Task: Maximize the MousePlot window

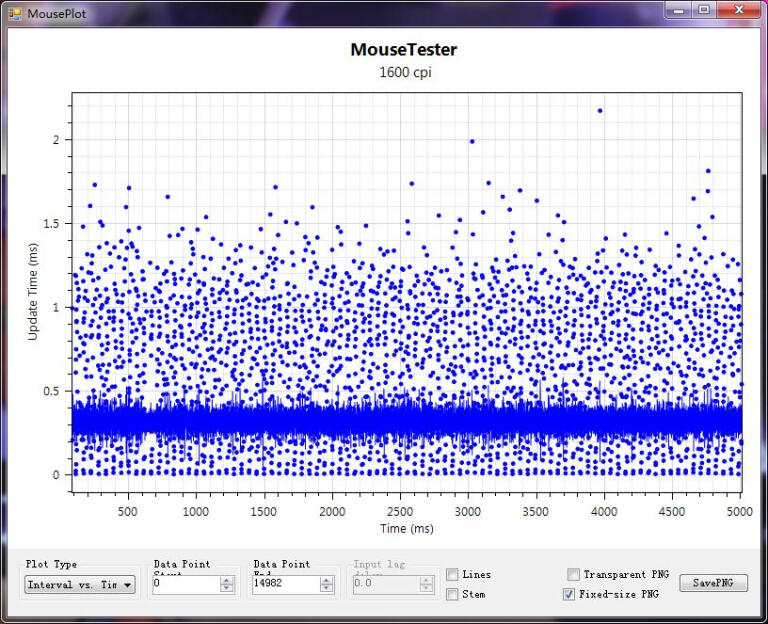Action: (x=704, y=10)
